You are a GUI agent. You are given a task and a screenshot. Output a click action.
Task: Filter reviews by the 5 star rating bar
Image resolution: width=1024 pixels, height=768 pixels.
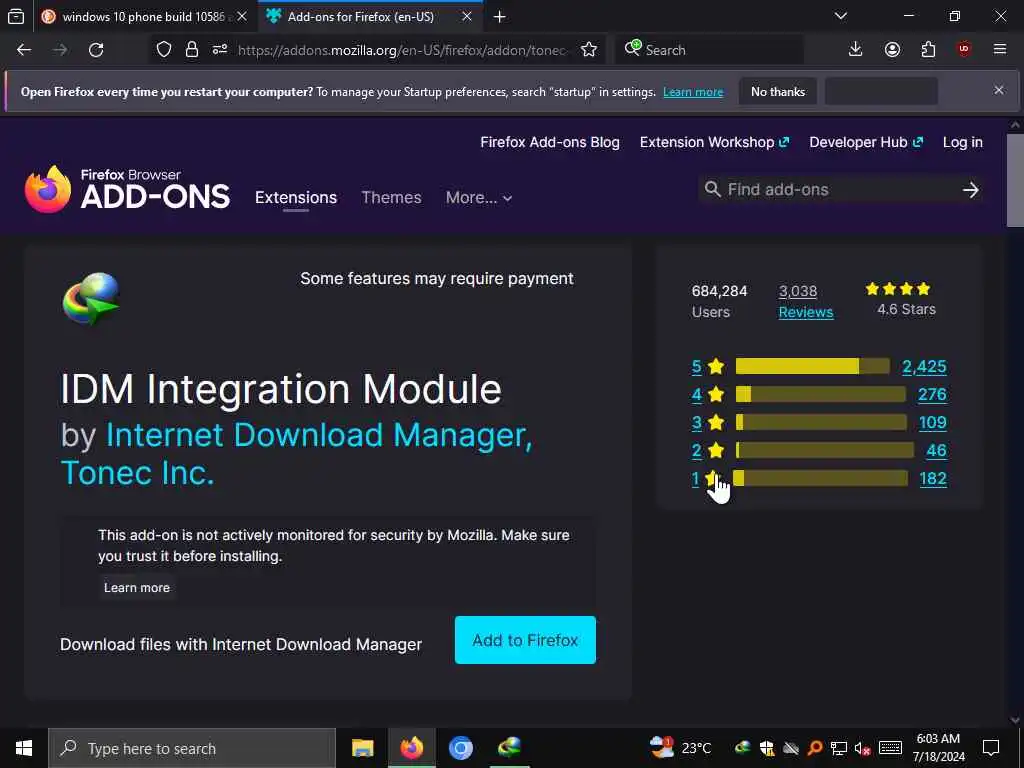812,366
